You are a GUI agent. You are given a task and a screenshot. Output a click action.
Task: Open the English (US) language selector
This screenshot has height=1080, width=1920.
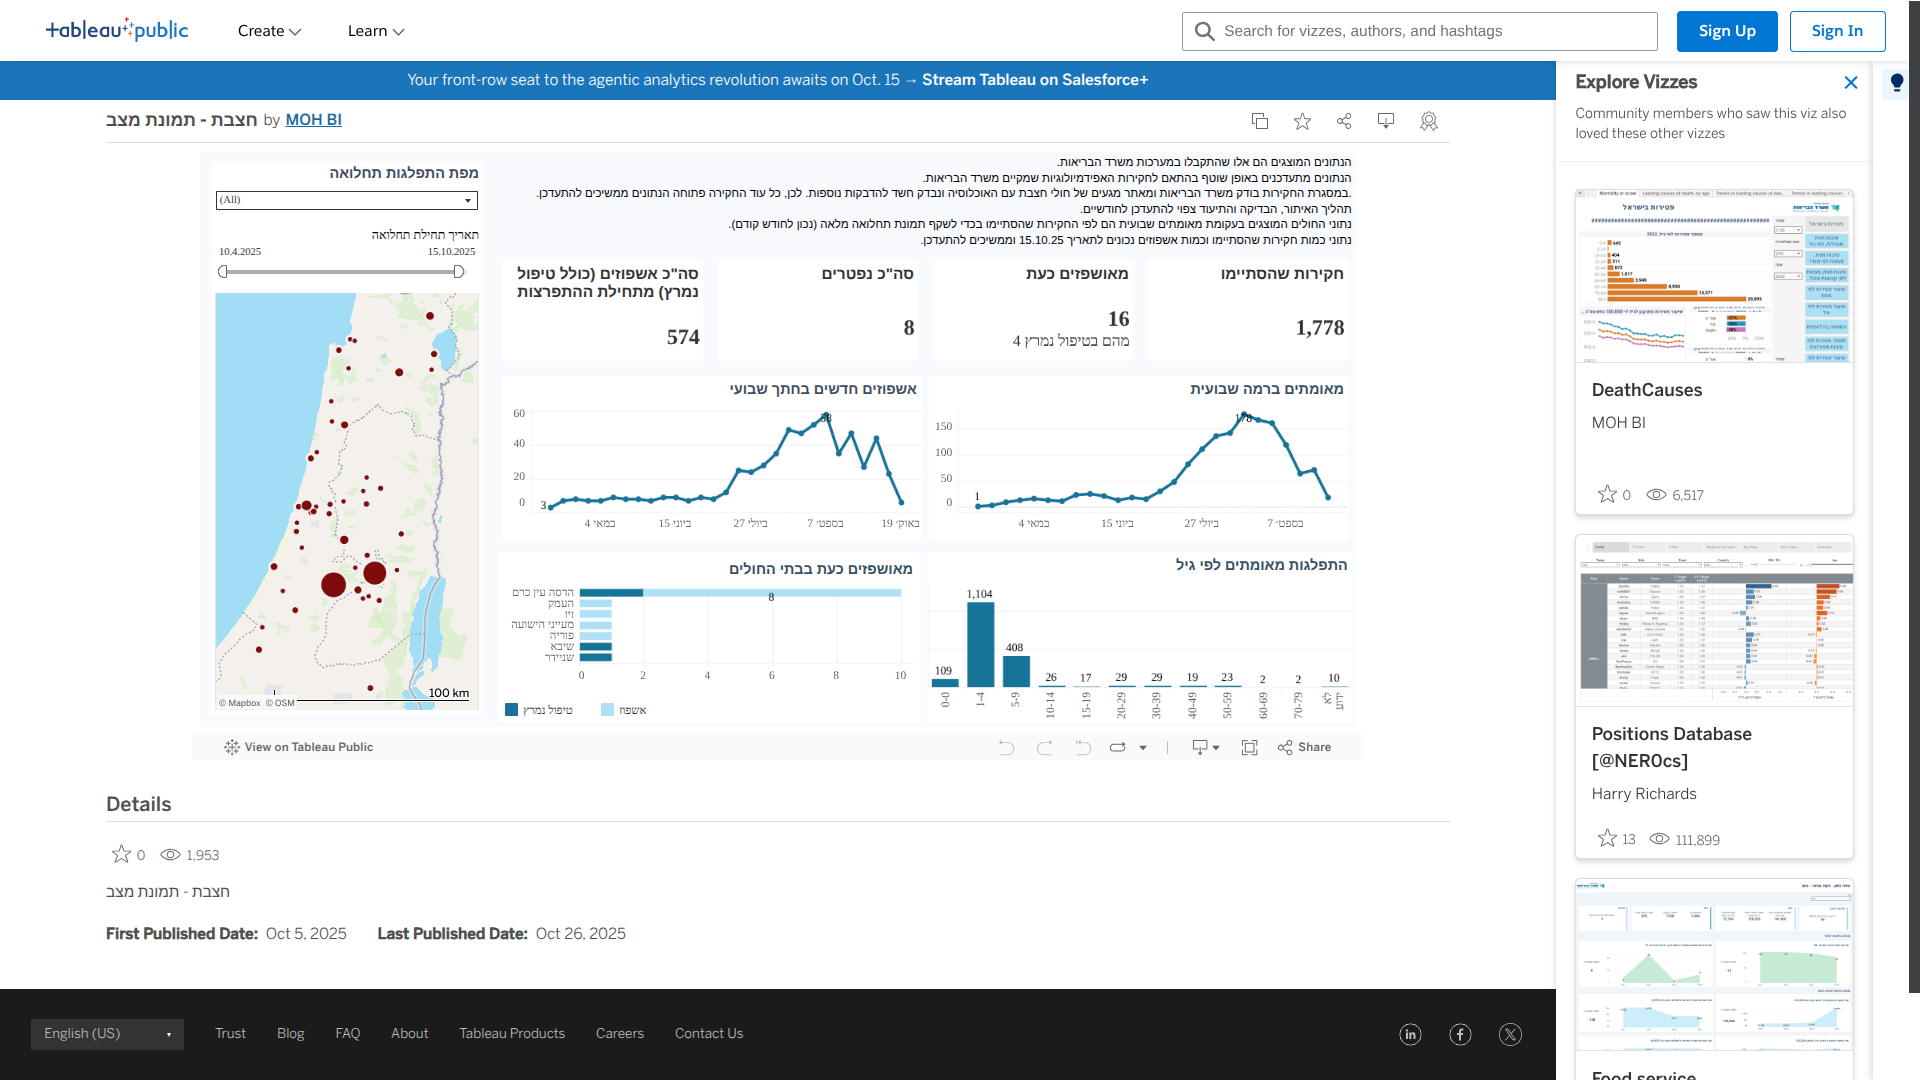(x=107, y=1034)
